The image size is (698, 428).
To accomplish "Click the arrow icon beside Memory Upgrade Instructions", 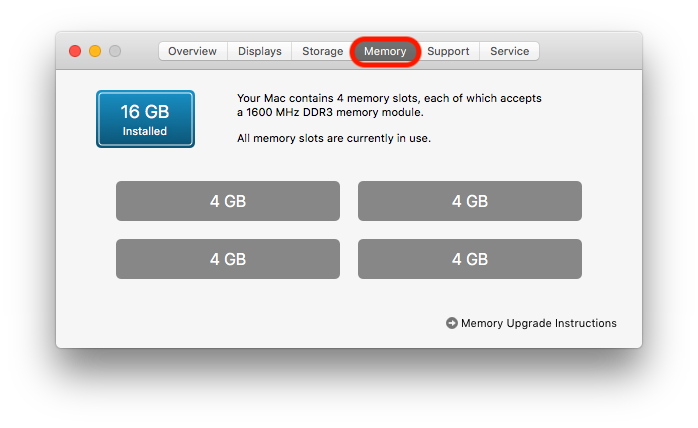I will point(452,323).
